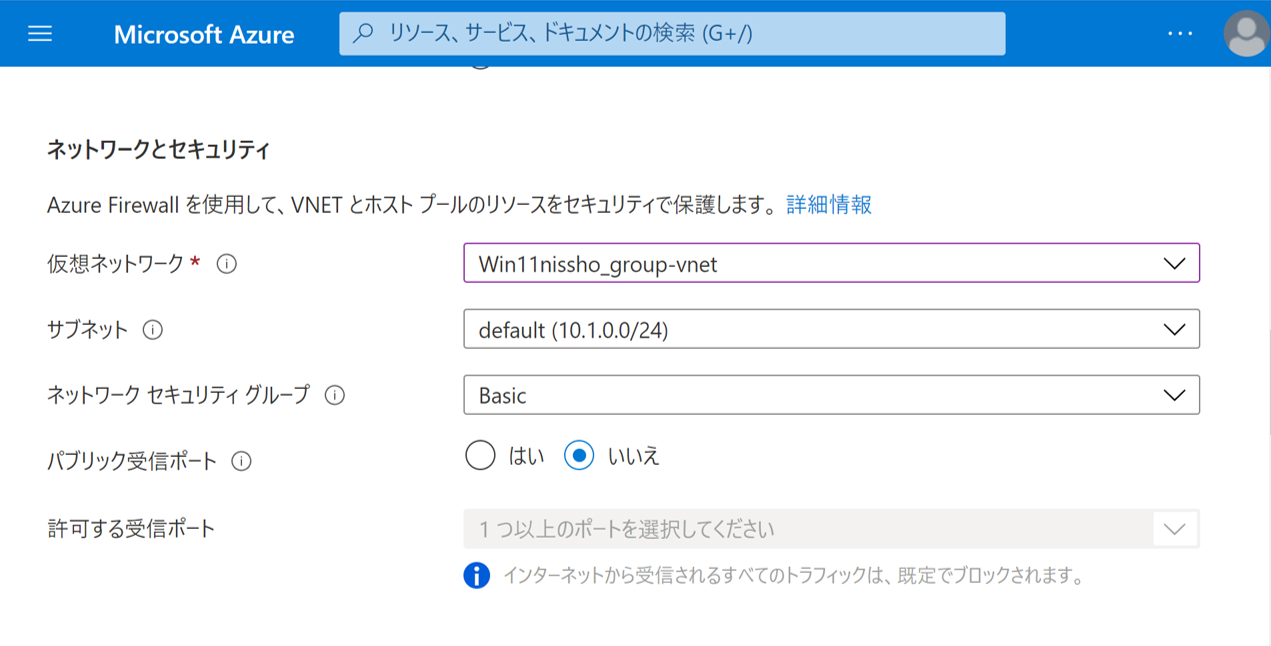Click the Microsoft Azure home title

(x=204, y=34)
